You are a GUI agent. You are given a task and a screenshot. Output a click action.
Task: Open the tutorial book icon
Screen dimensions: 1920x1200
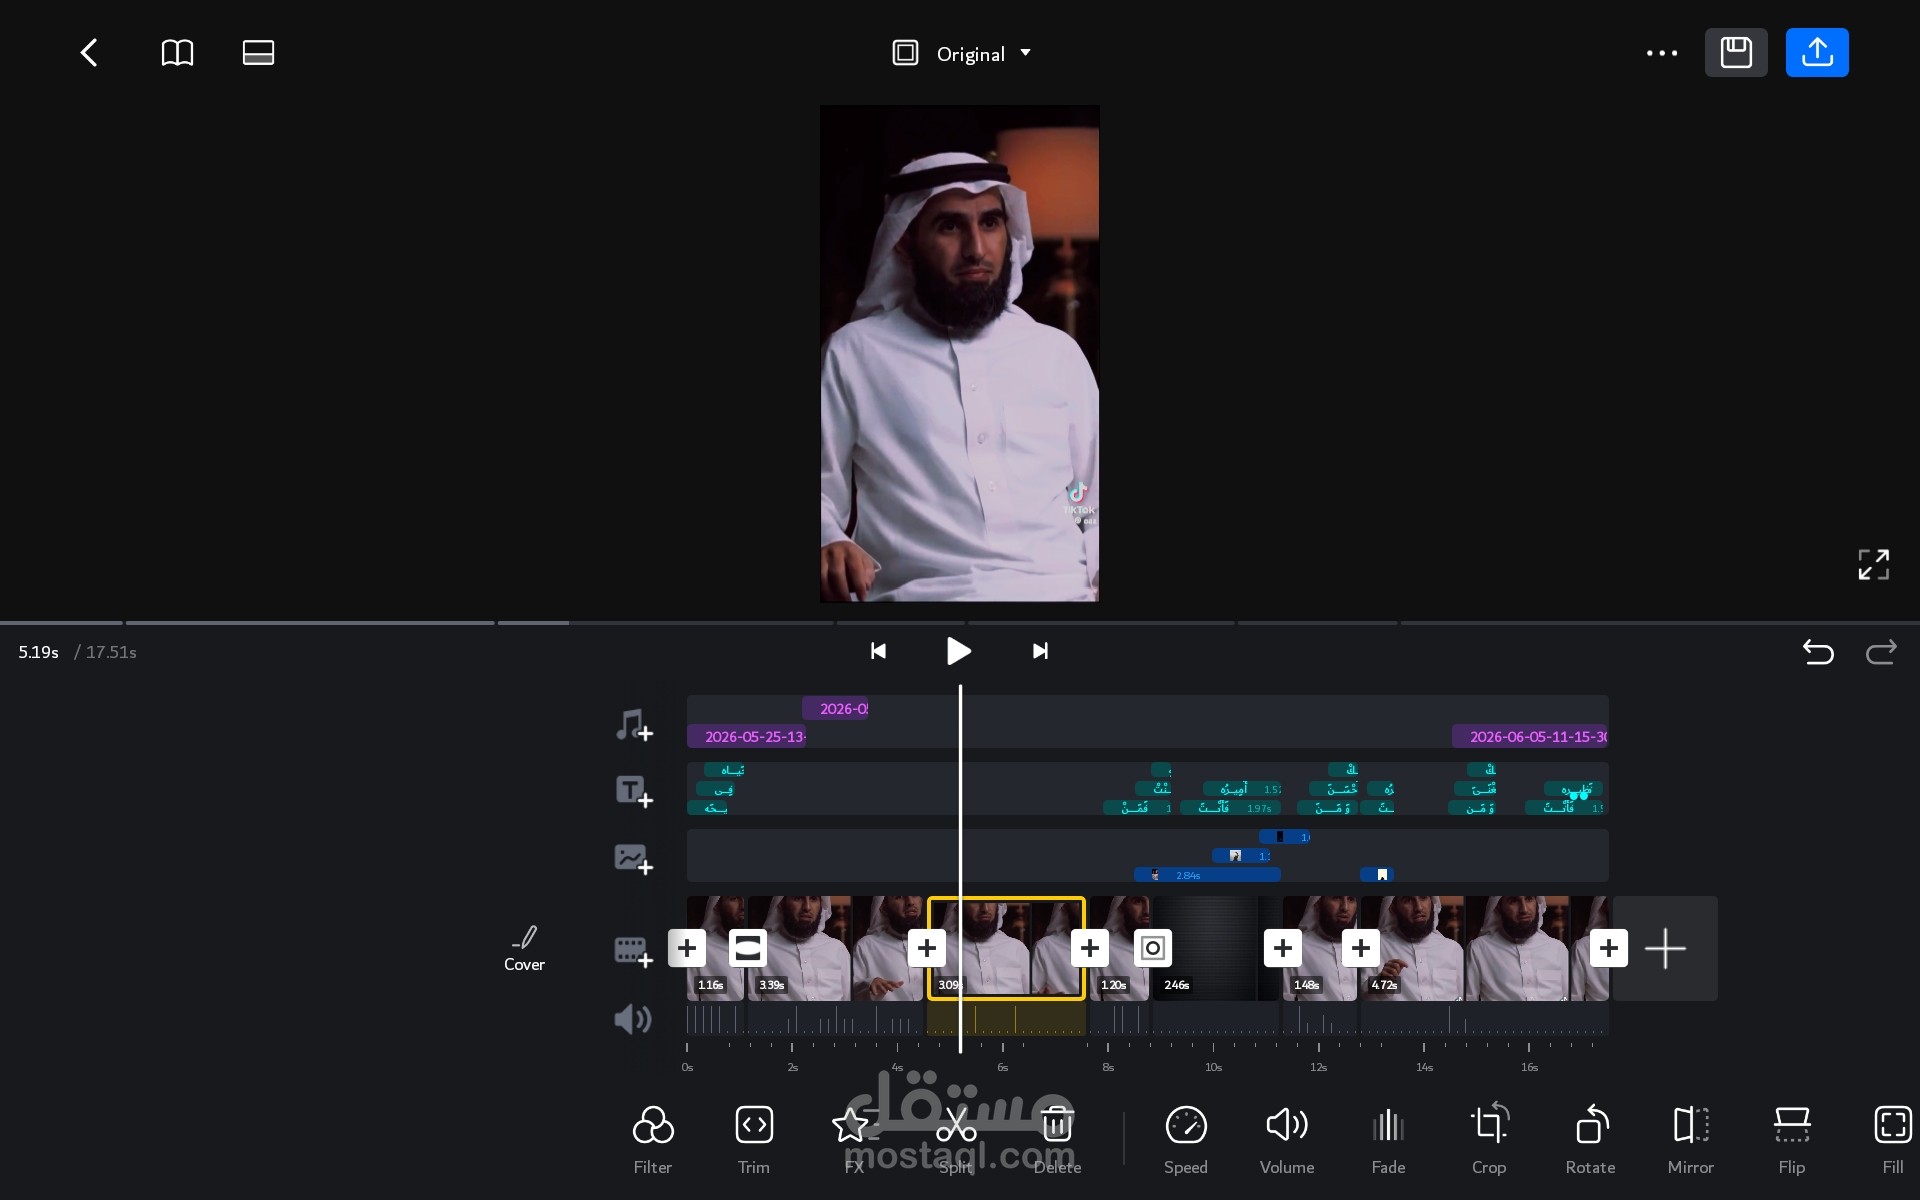(177, 52)
